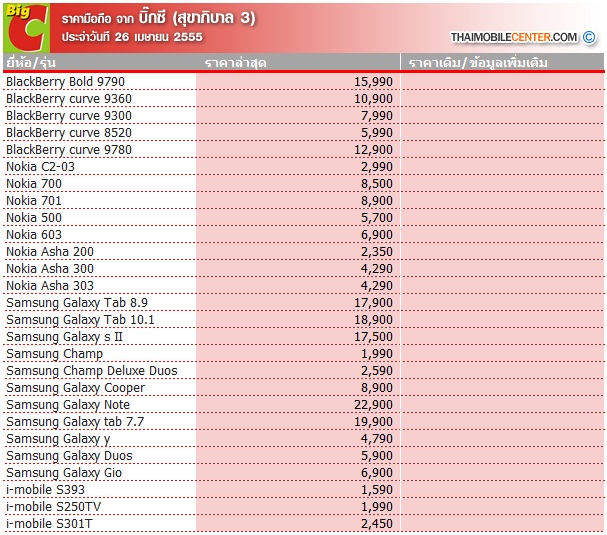Image resolution: width=607 pixels, height=535 pixels.
Task: Click the ราคาเดิม/ข้อมูลเพิ่มเติม column header
Action: pyautogui.click(x=478, y=63)
